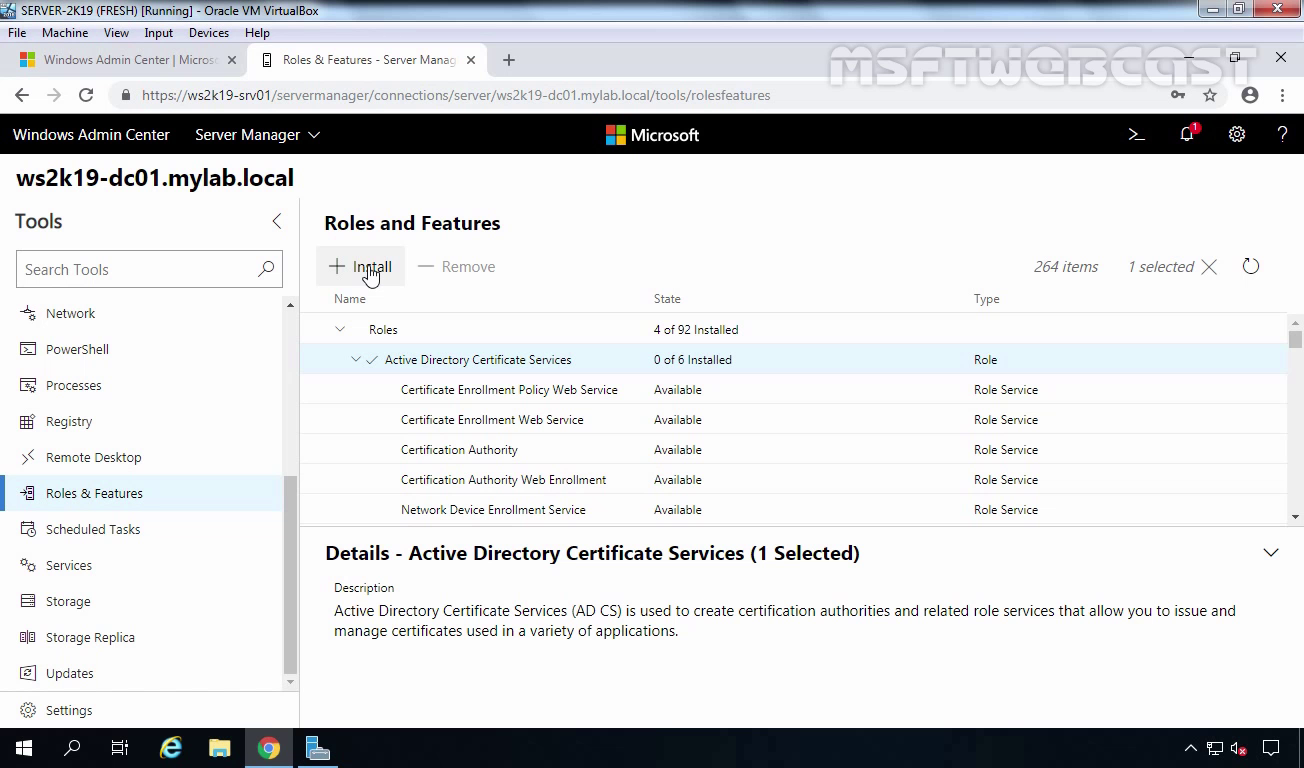The height and width of the screenshot is (768, 1304).
Task: Sort by the Name column header
Action: (350, 299)
